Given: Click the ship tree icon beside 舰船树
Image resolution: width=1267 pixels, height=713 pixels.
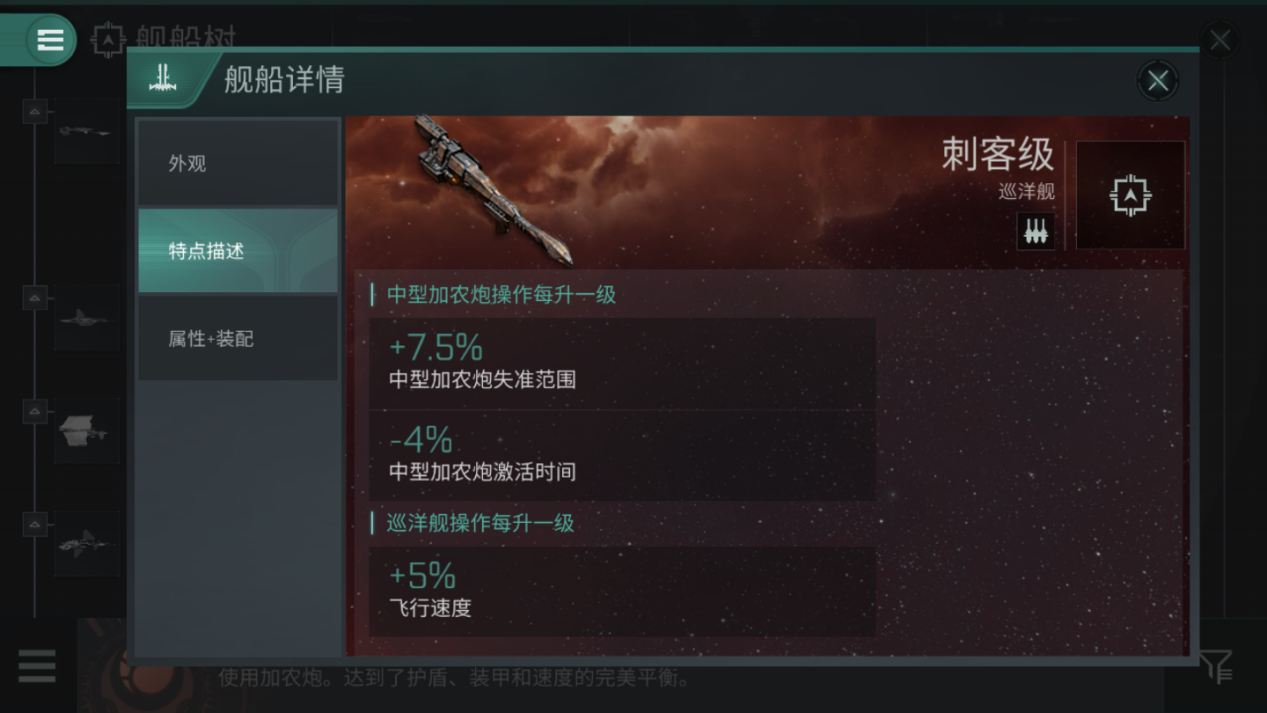Looking at the screenshot, I should click(107, 40).
